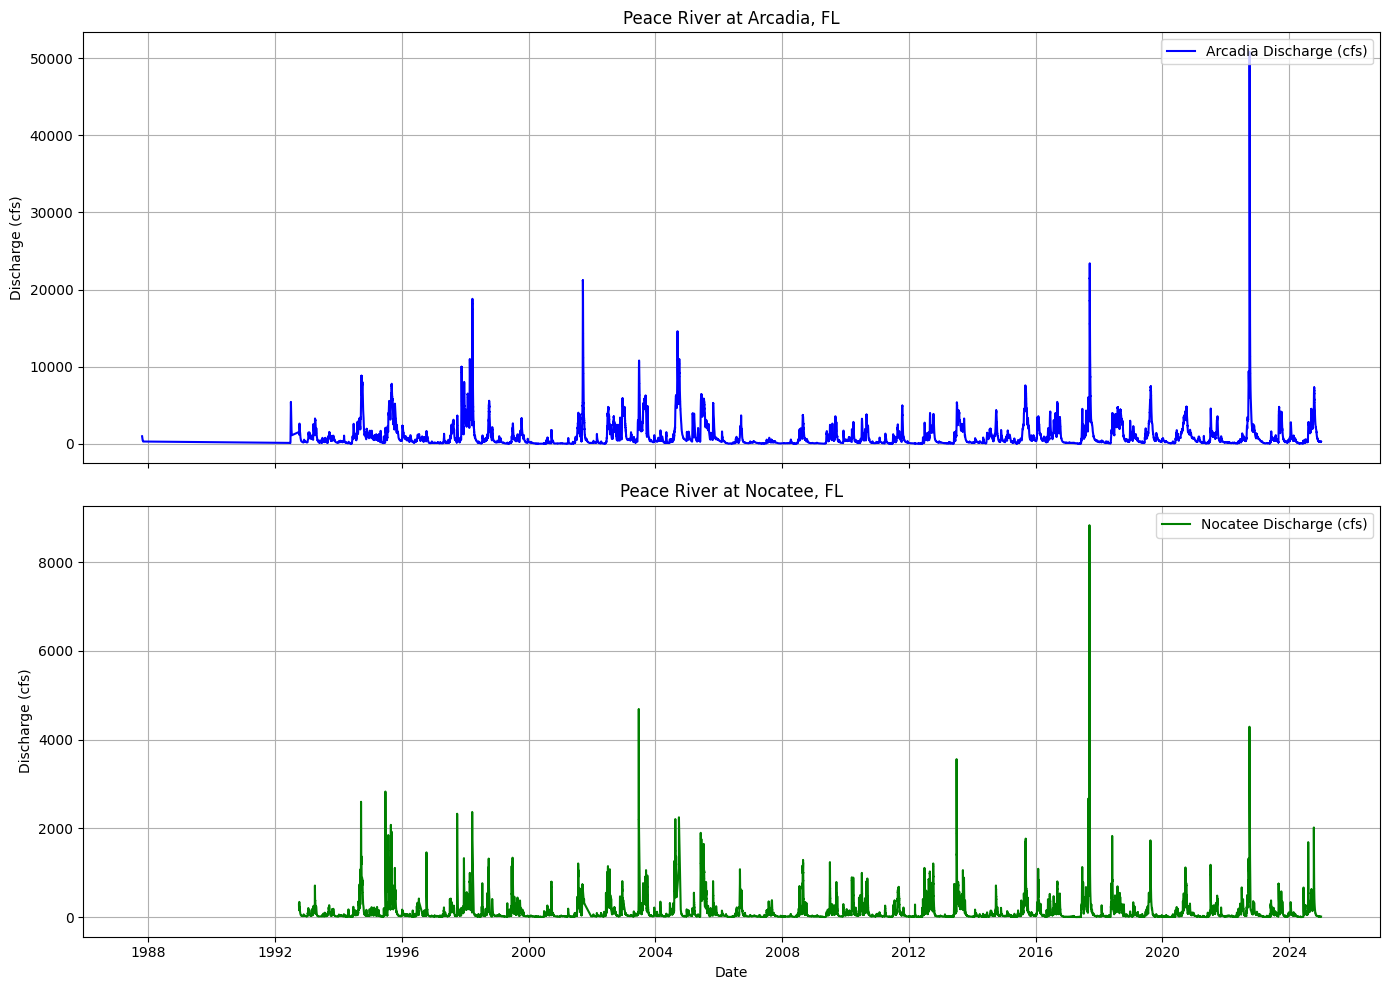Click the Nocatee green spike near 2003
This screenshot has height=990, width=1389.
click(x=639, y=711)
